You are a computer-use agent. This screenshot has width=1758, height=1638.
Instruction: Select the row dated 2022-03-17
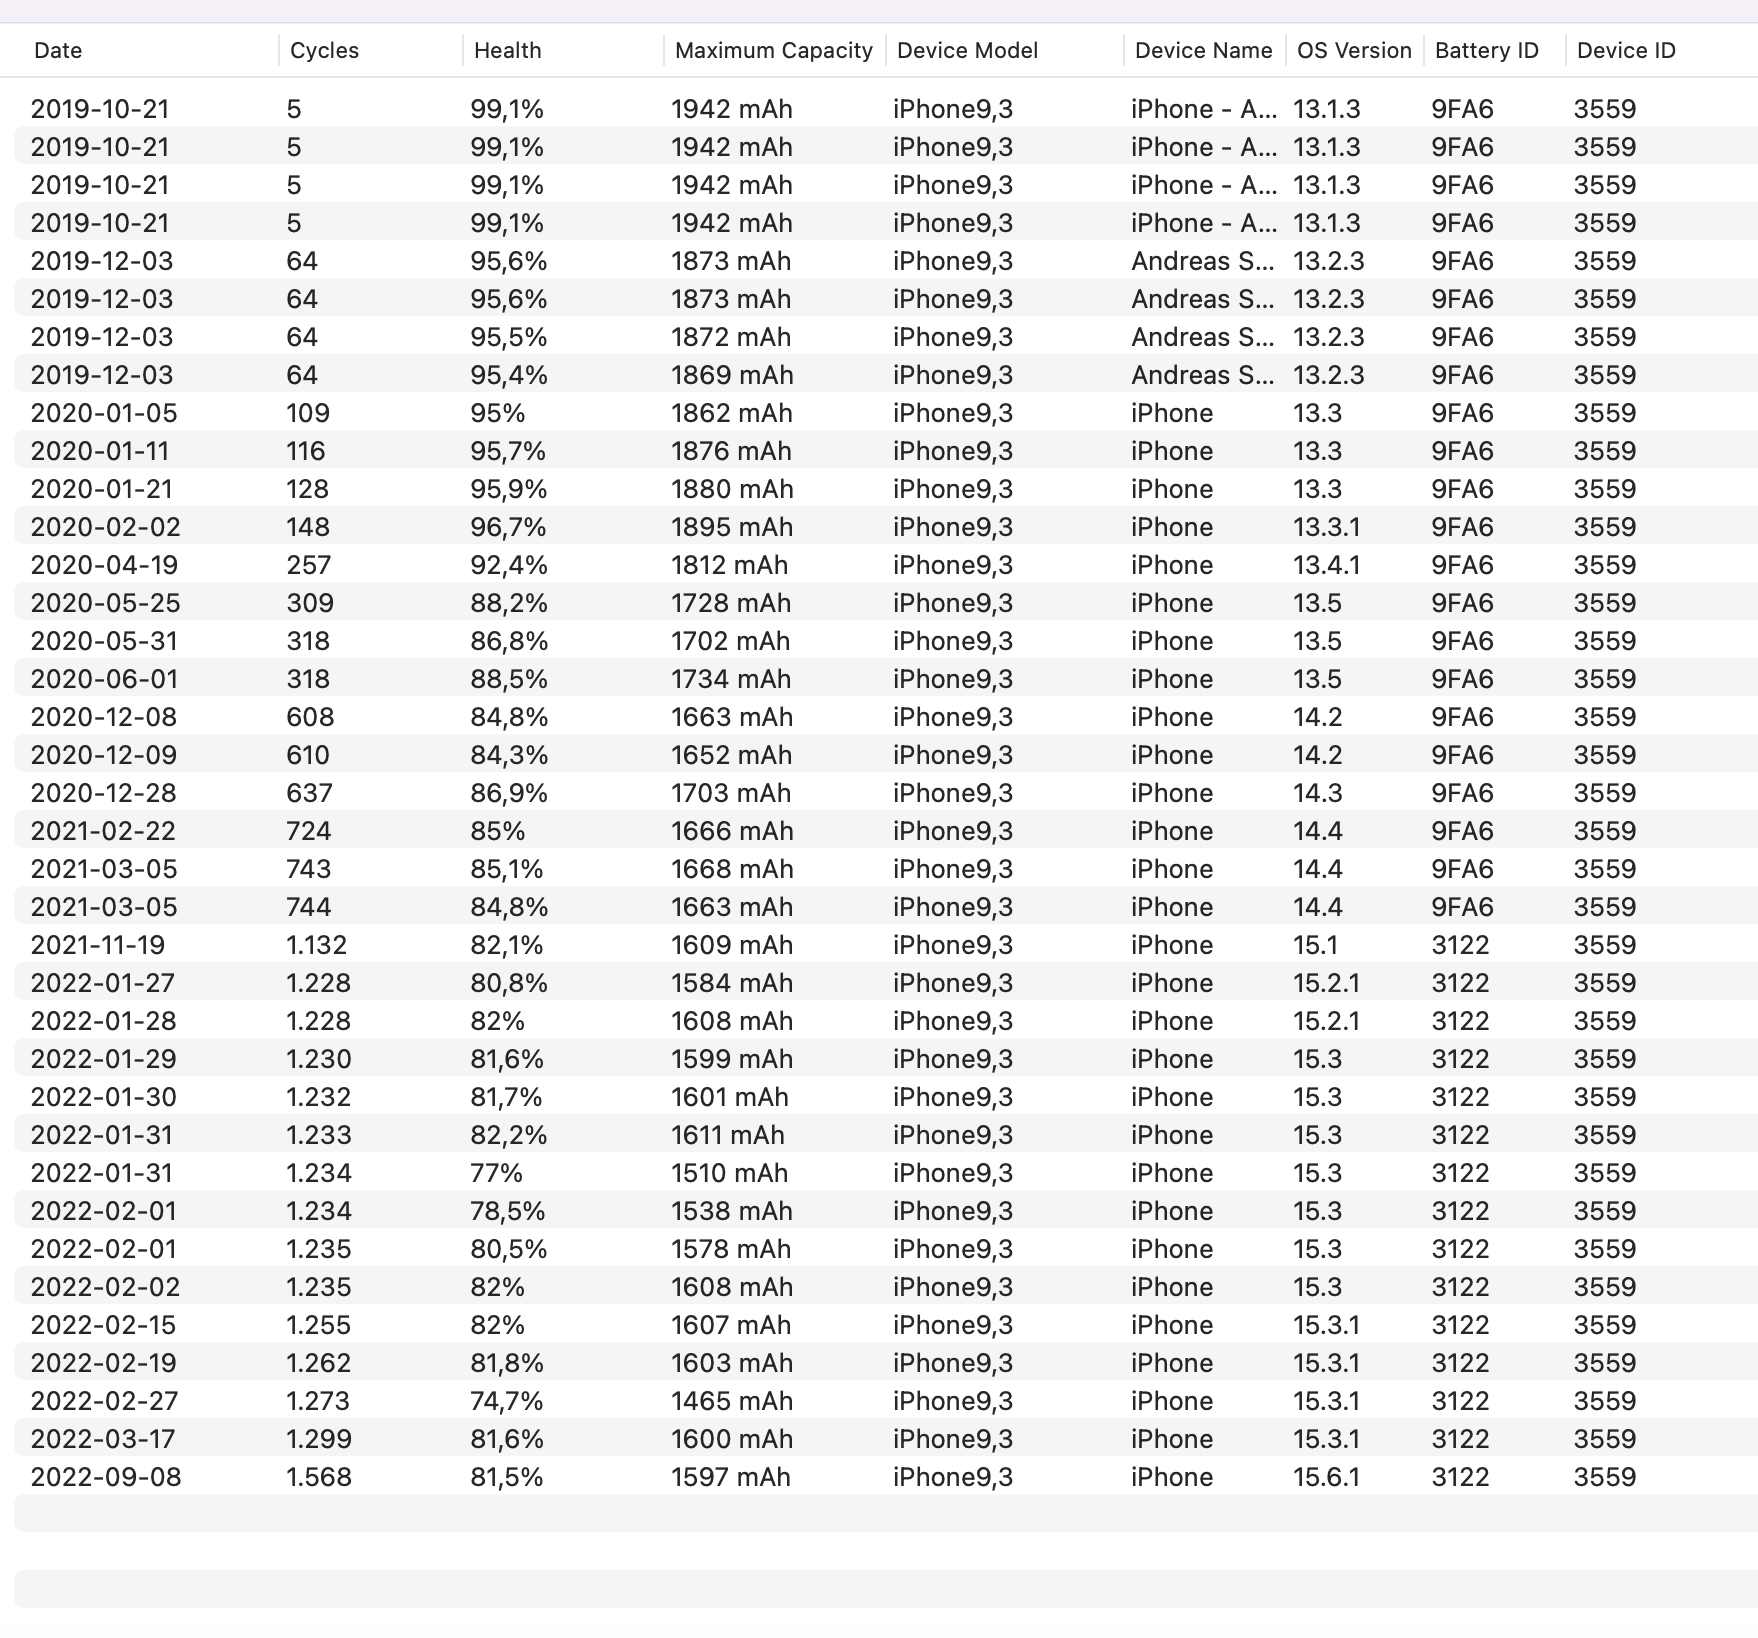pos(886,1439)
